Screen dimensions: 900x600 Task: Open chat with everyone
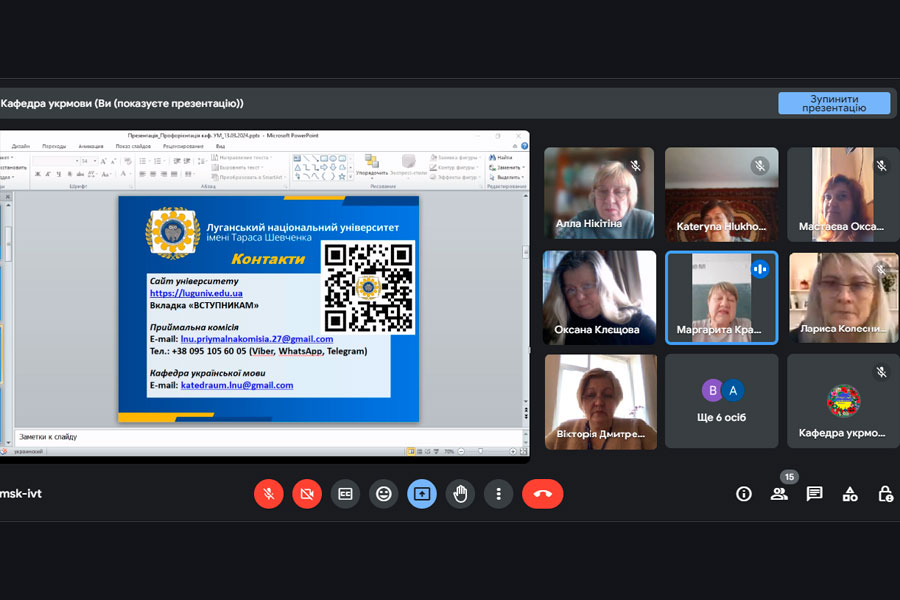814,494
